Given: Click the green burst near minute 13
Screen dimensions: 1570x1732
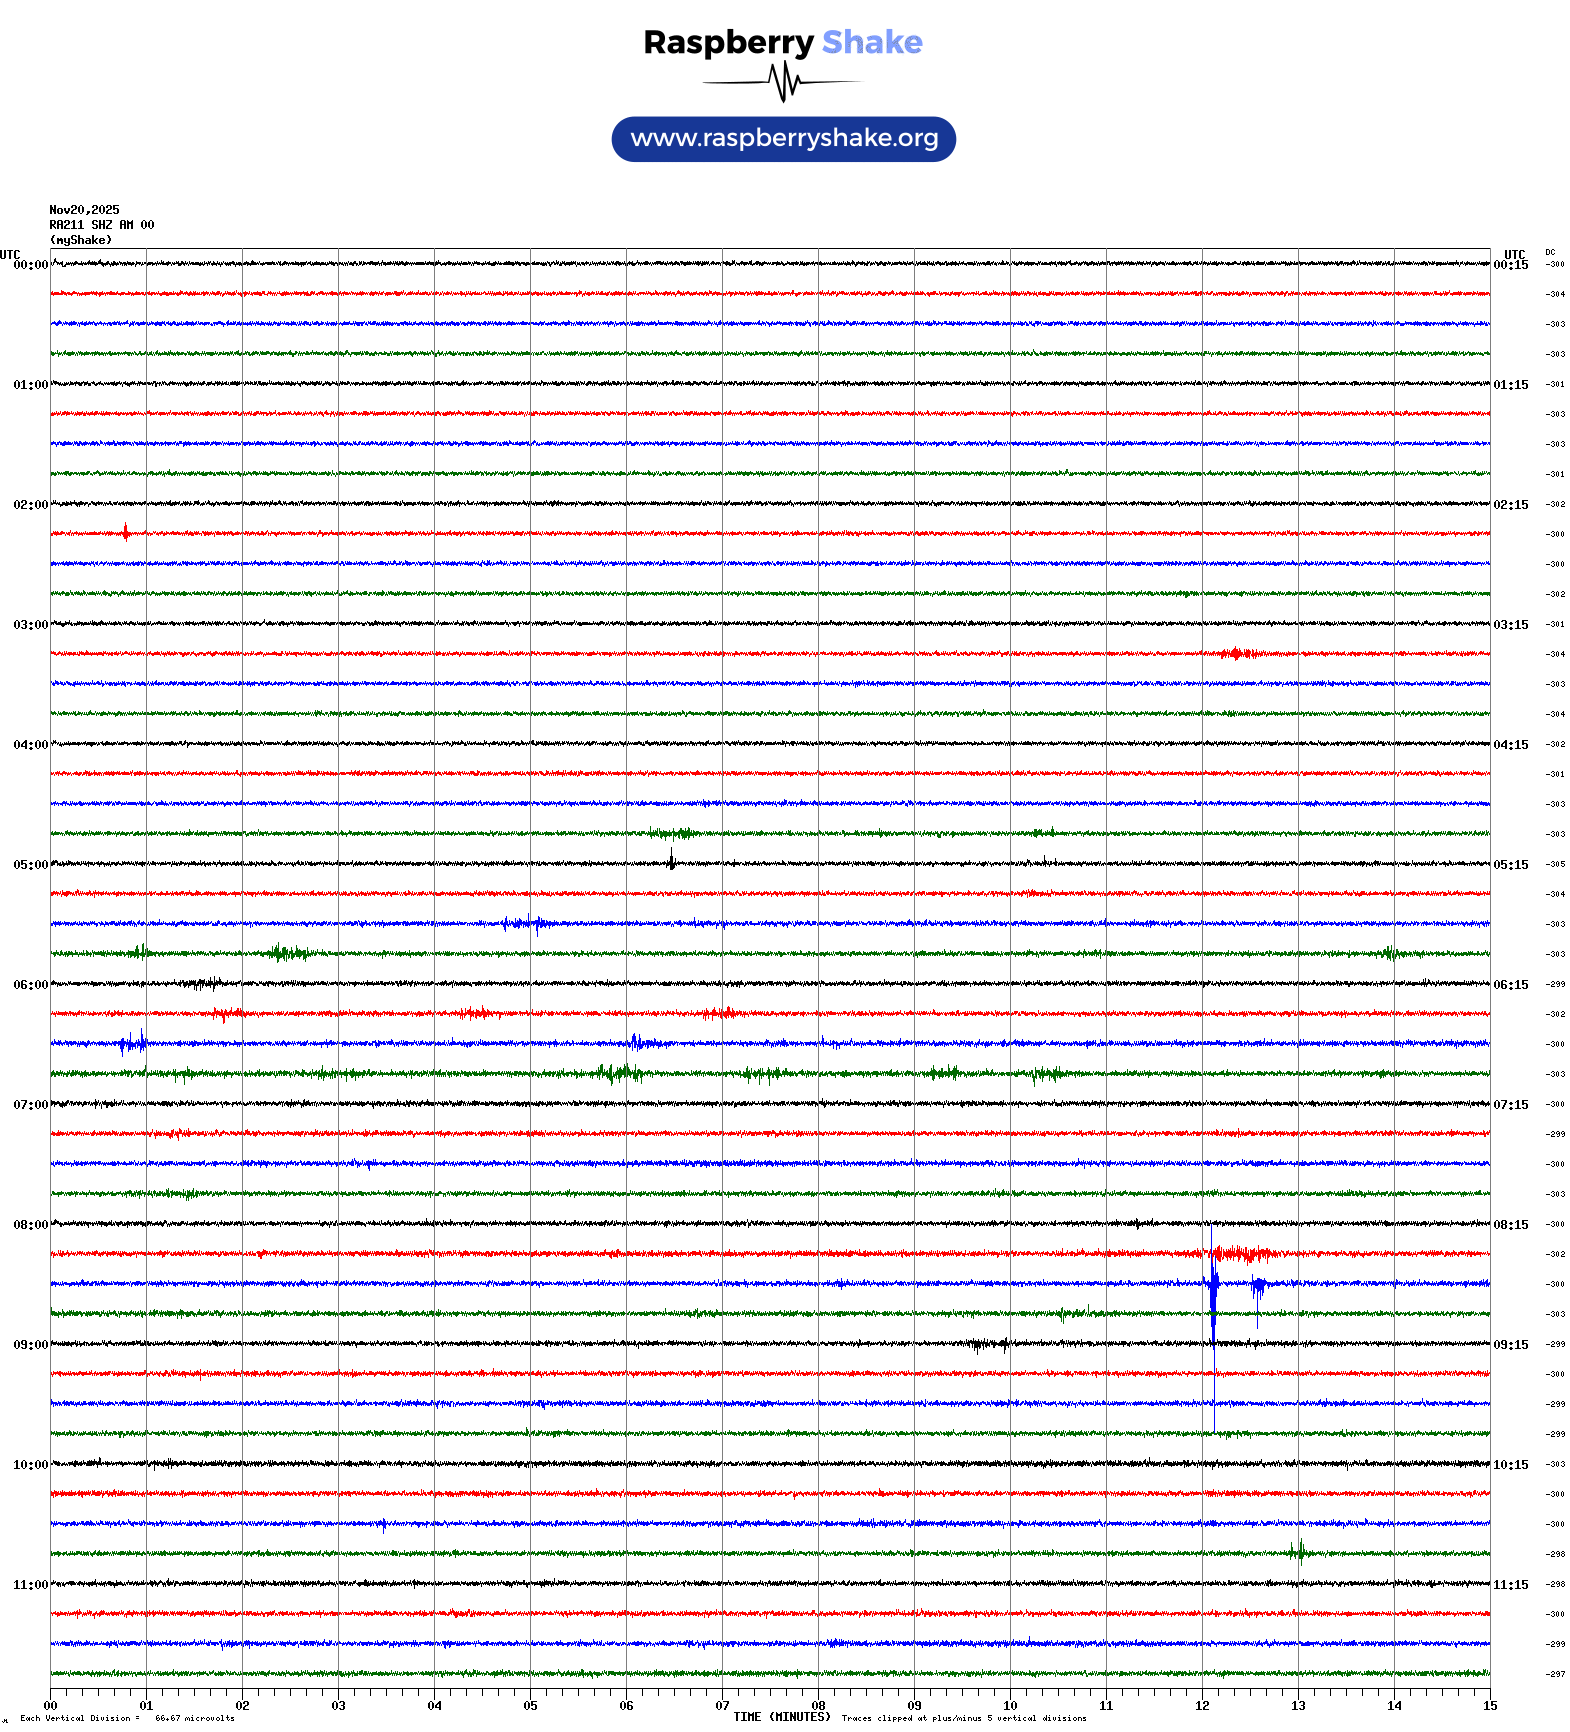Looking at the screenshot, I should click(1298, 1551).
